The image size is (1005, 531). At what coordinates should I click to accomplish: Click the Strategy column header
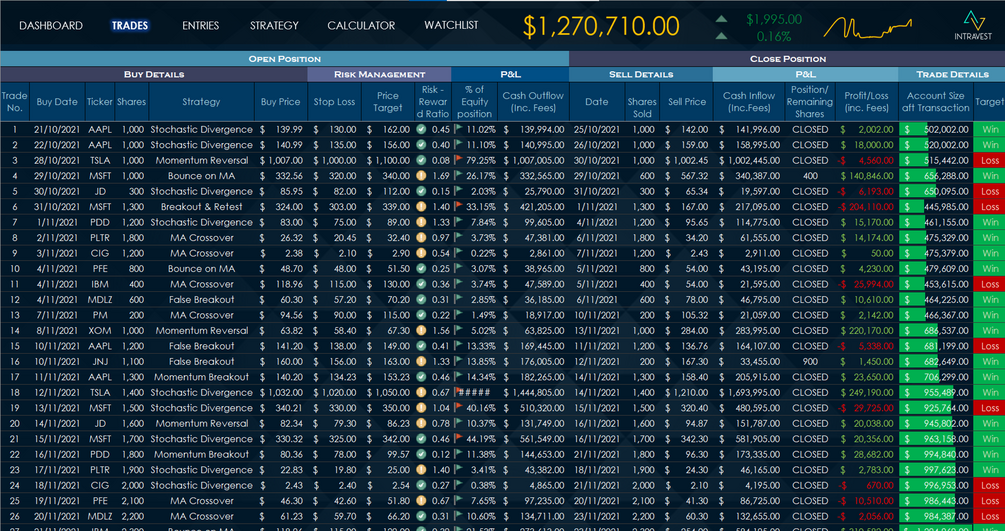coord(201,101)
